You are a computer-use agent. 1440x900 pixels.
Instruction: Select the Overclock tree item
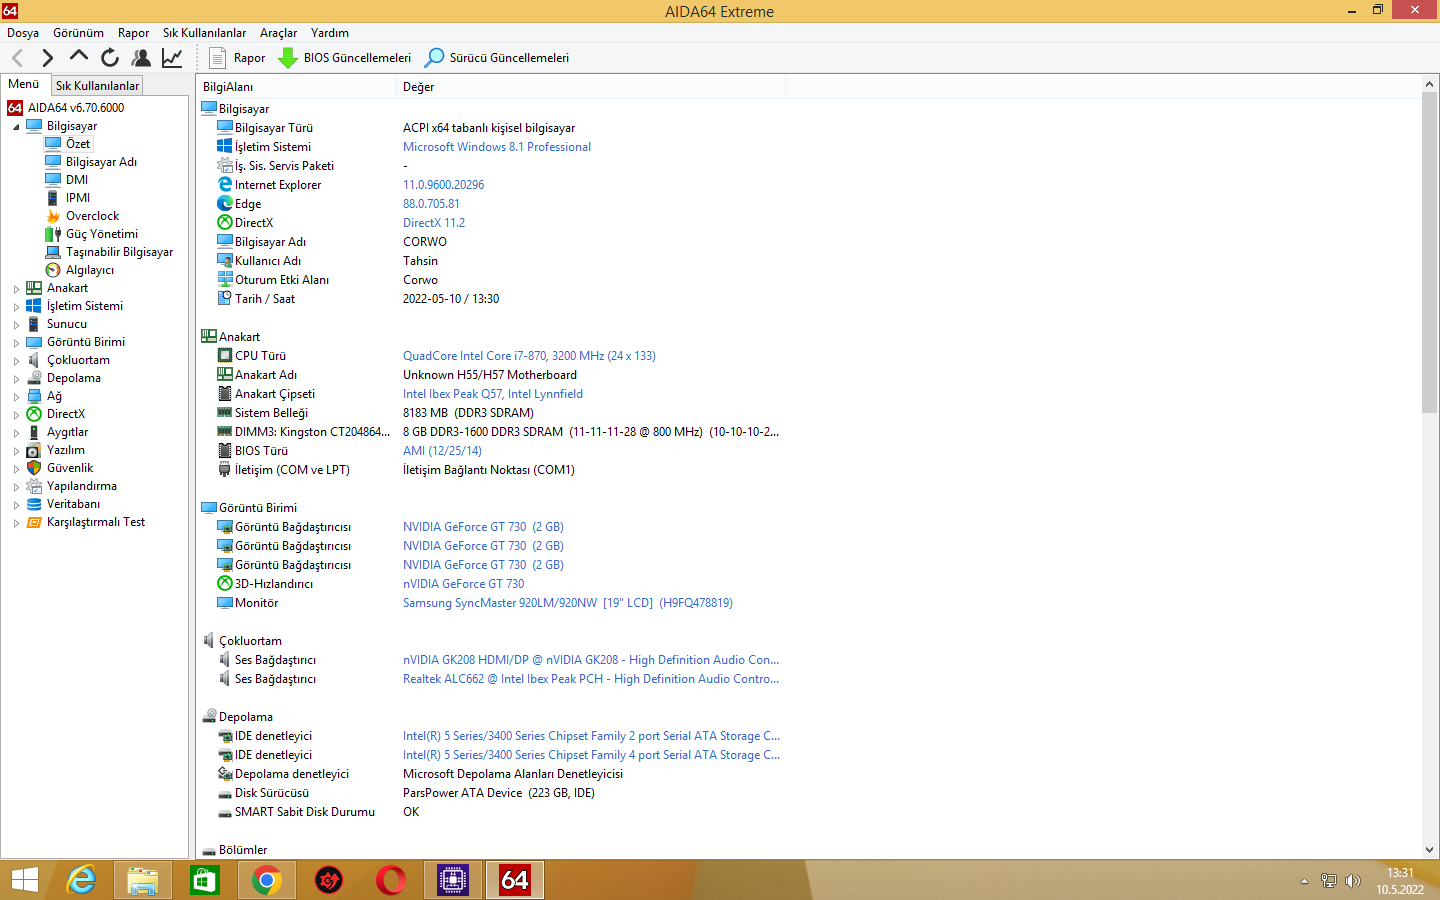92,216
